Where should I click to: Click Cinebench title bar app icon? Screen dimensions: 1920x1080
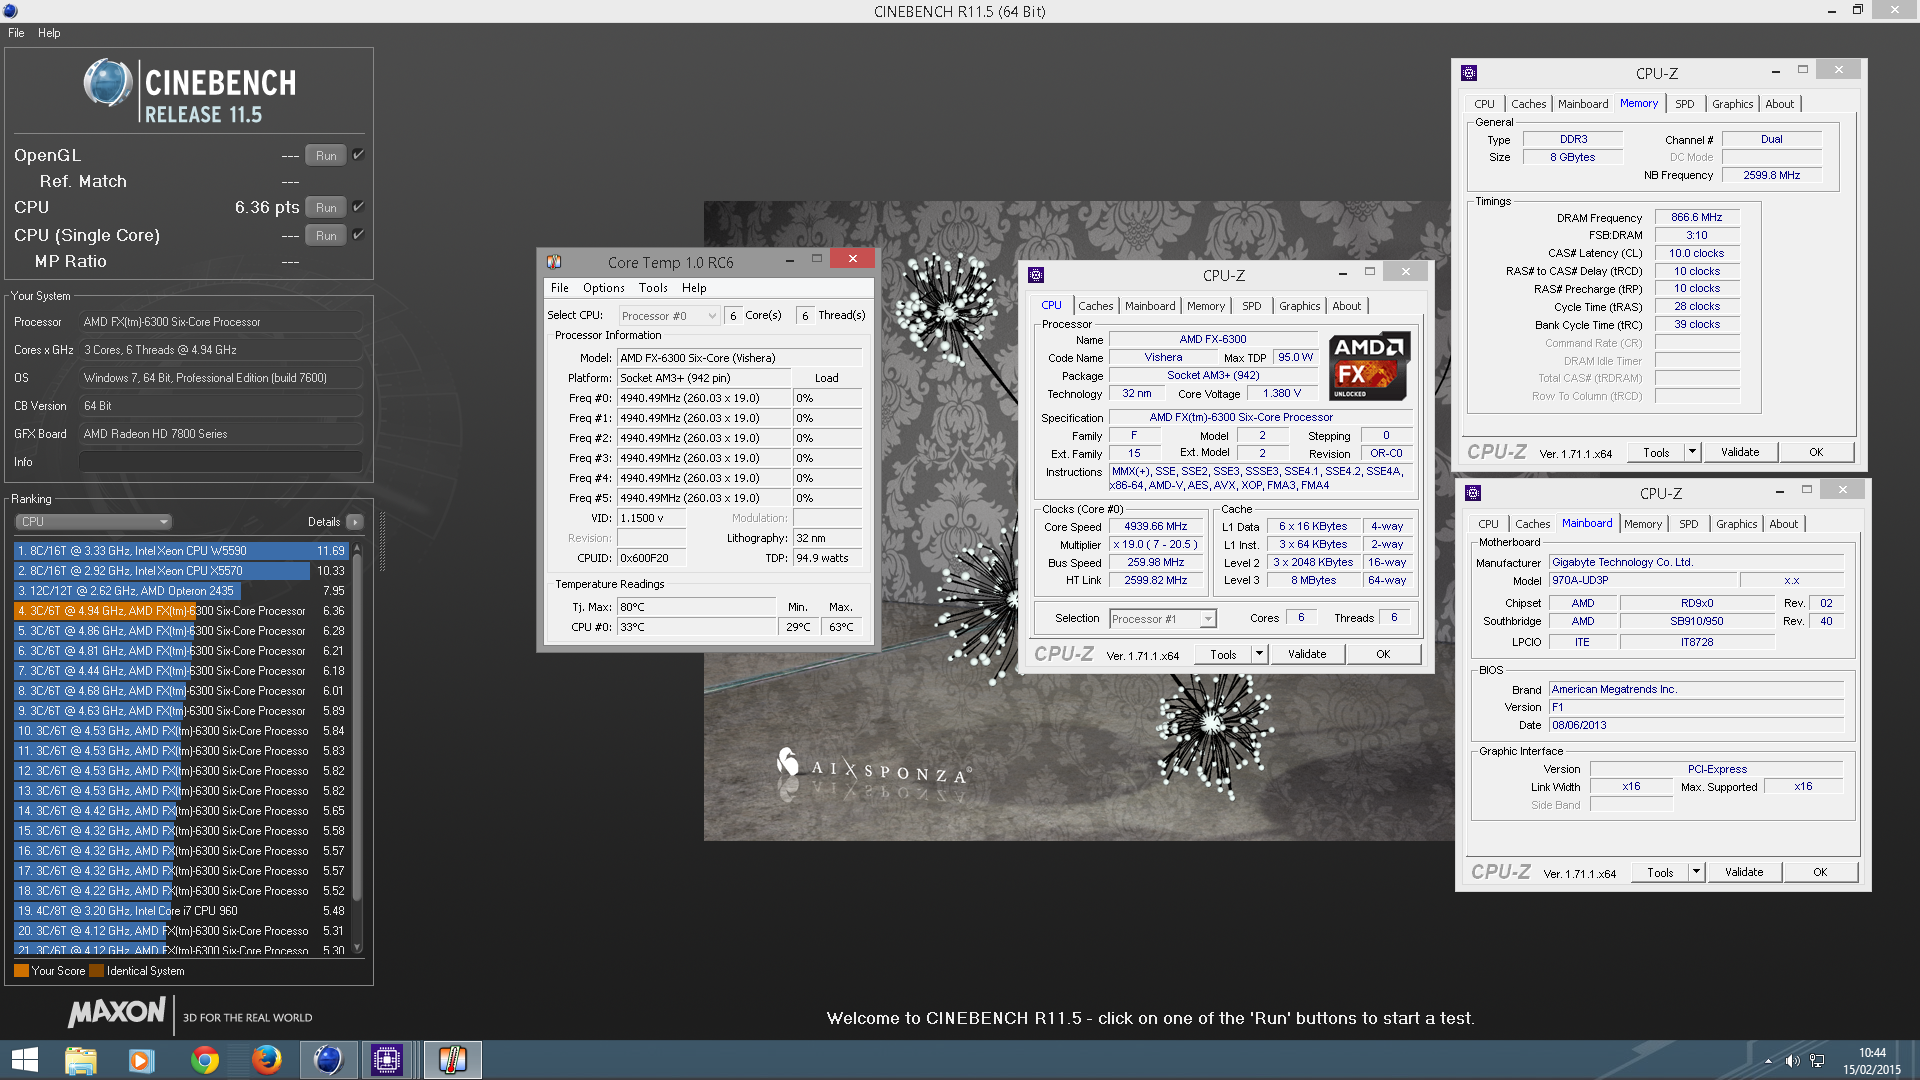click(x=11, y=11)
